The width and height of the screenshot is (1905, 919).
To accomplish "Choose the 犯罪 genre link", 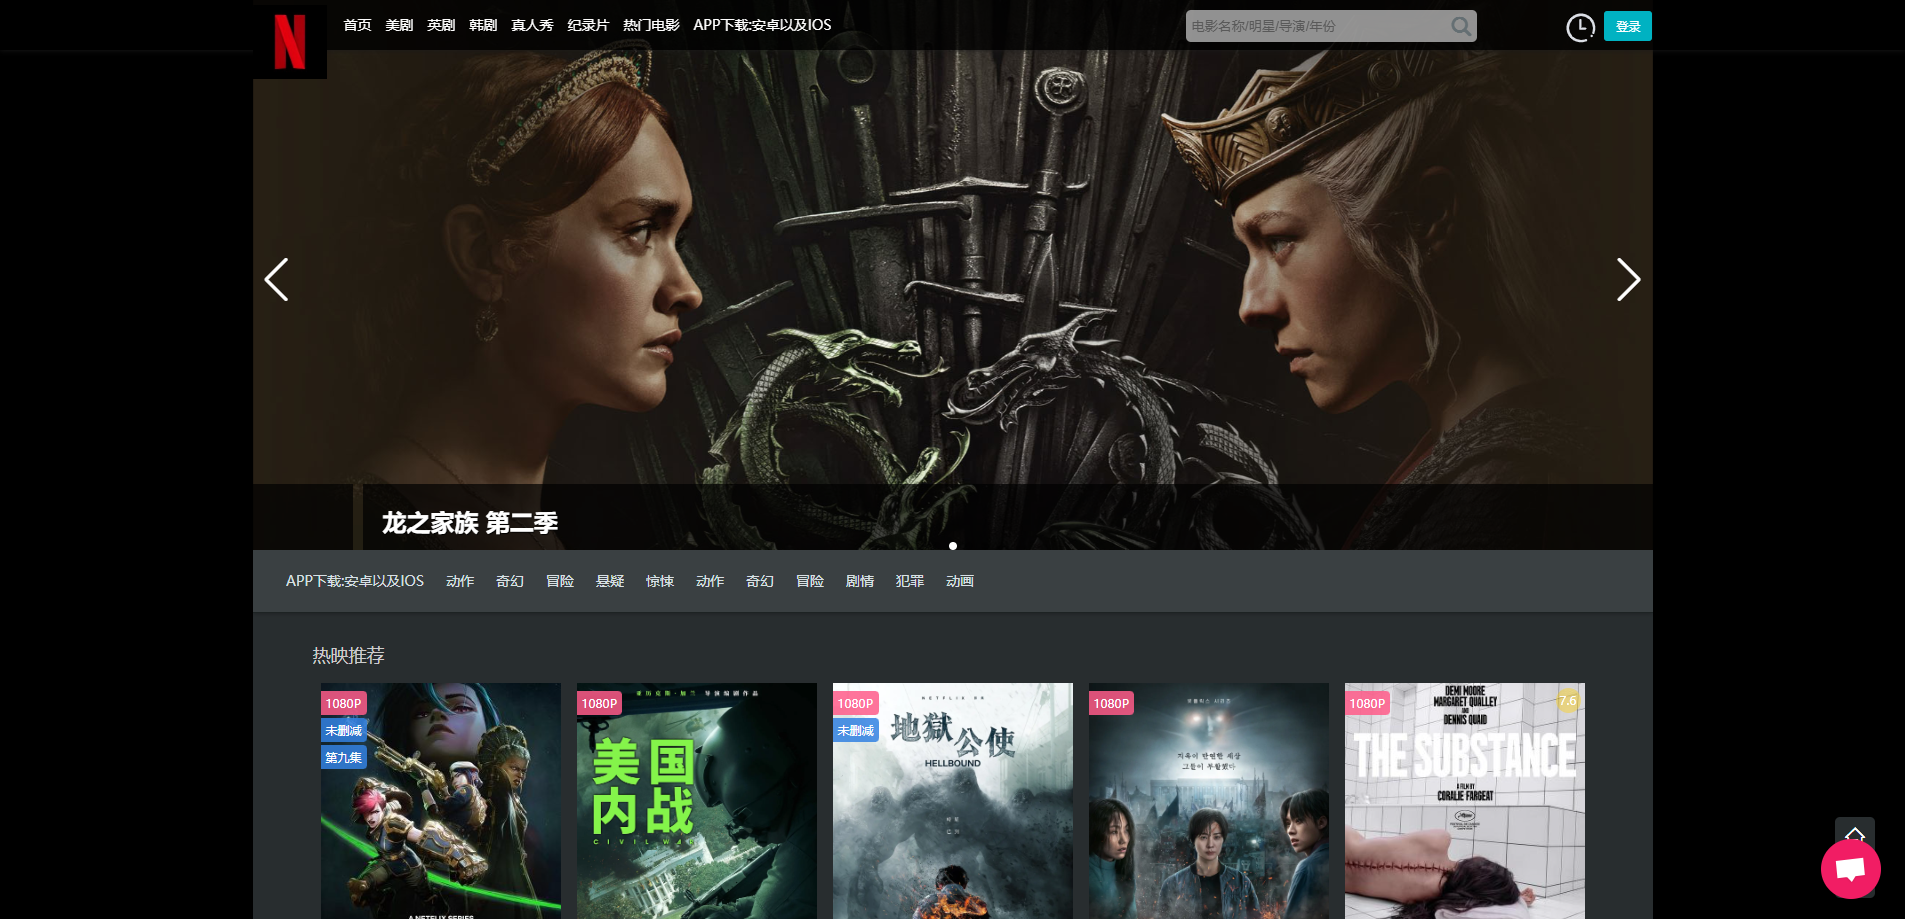I will pos(910,581).
